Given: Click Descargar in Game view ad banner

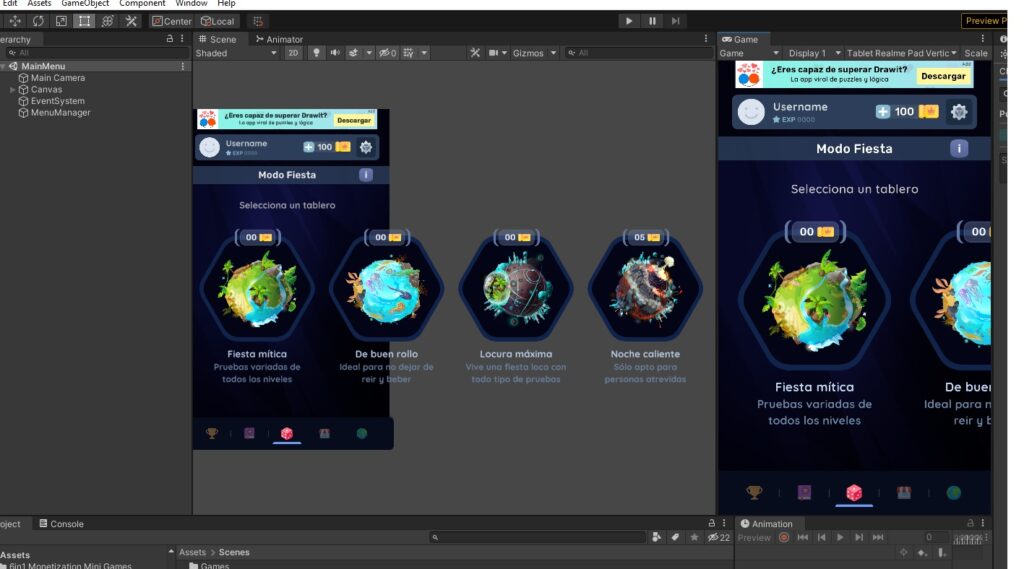Looking at the screenshot, I should point(943,76).
